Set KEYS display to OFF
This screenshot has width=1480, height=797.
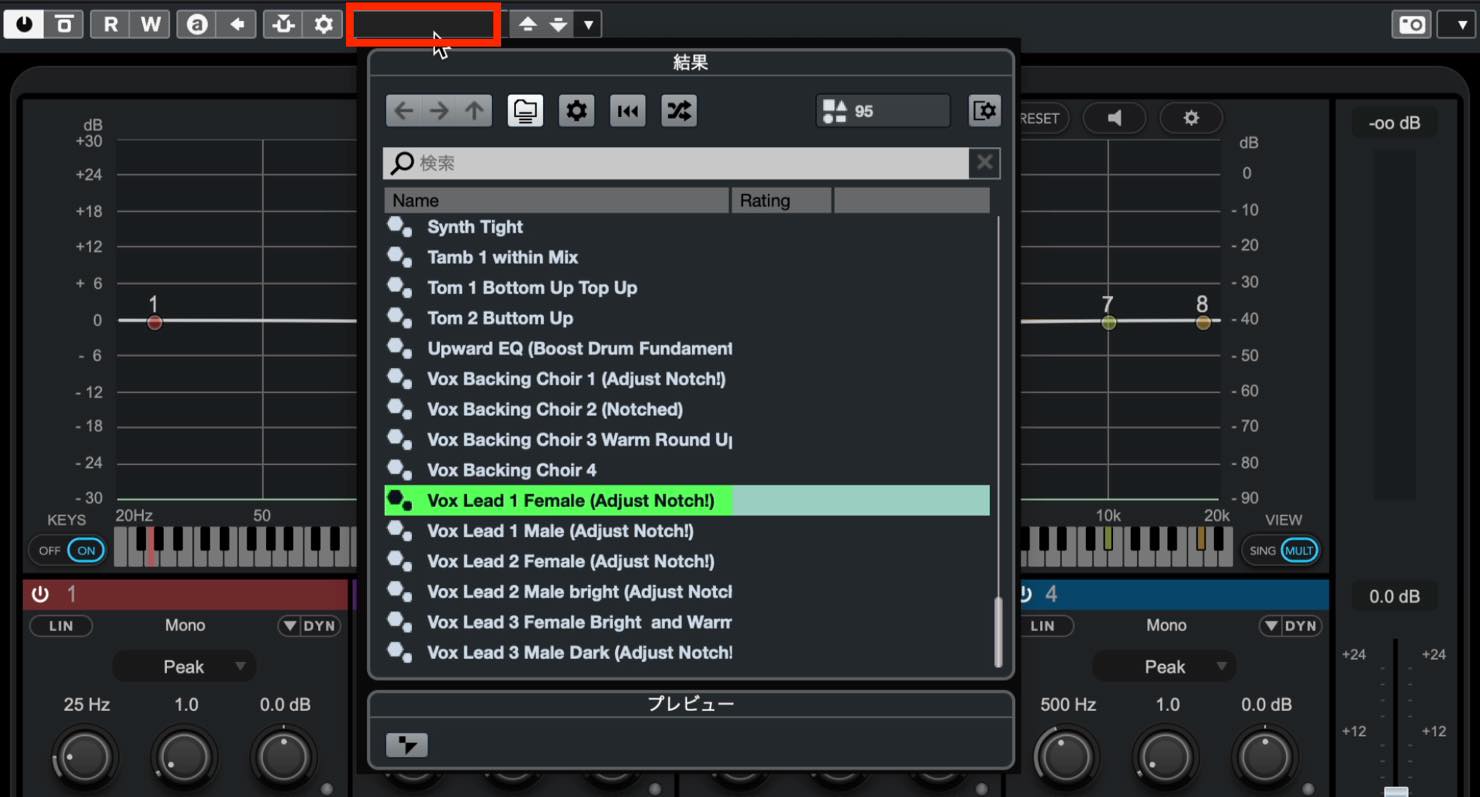click(50, 550)
